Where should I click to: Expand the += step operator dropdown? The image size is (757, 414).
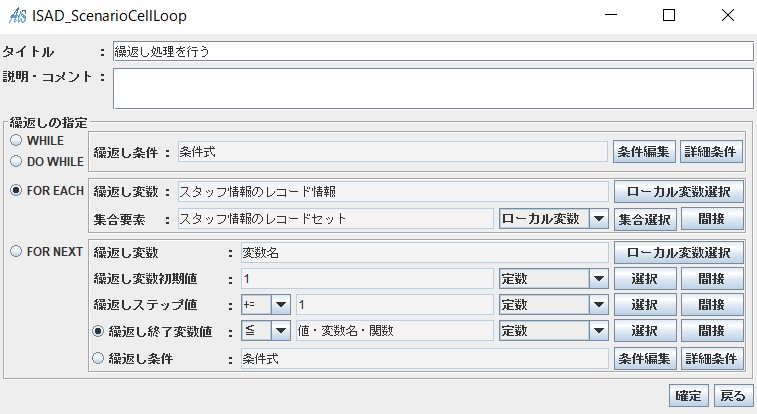tap(266, 305)
